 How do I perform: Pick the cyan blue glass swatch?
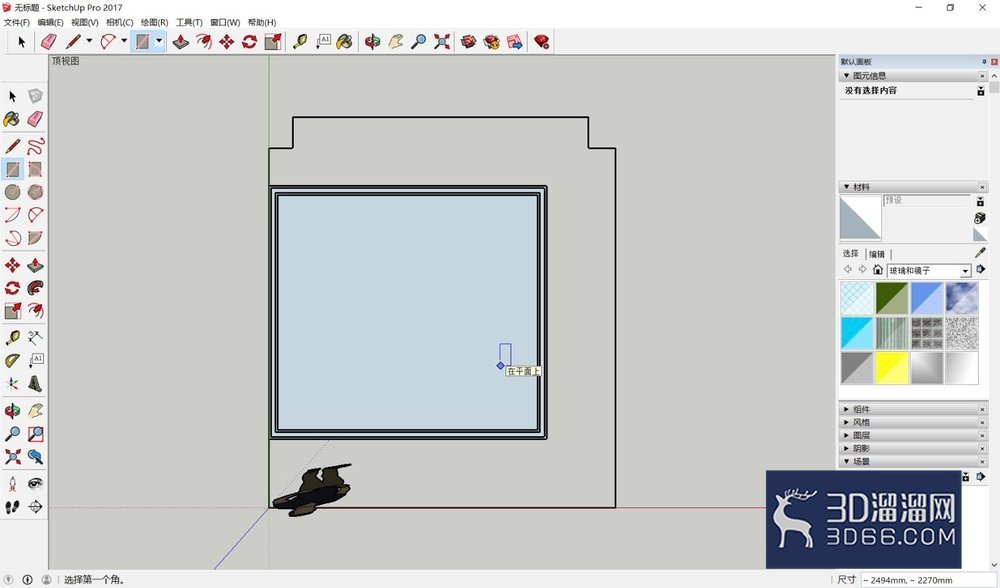[x=857, y=334]
